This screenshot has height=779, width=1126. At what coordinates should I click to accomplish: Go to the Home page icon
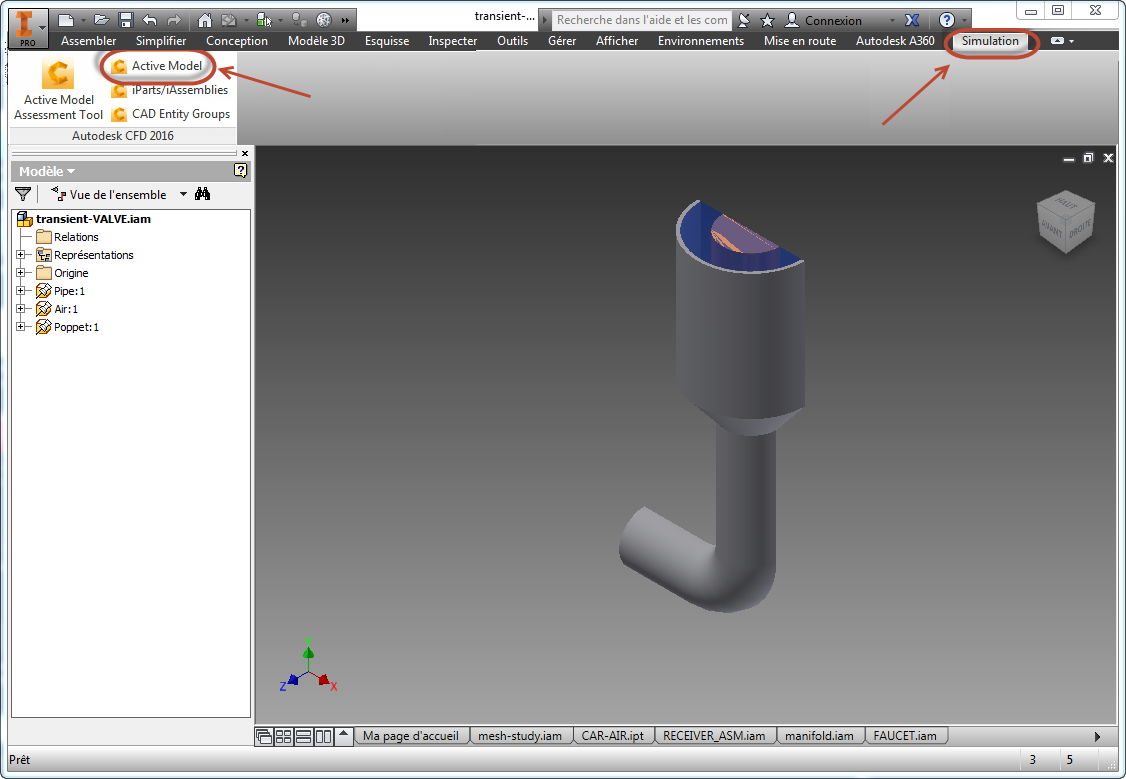pos(205,21)
